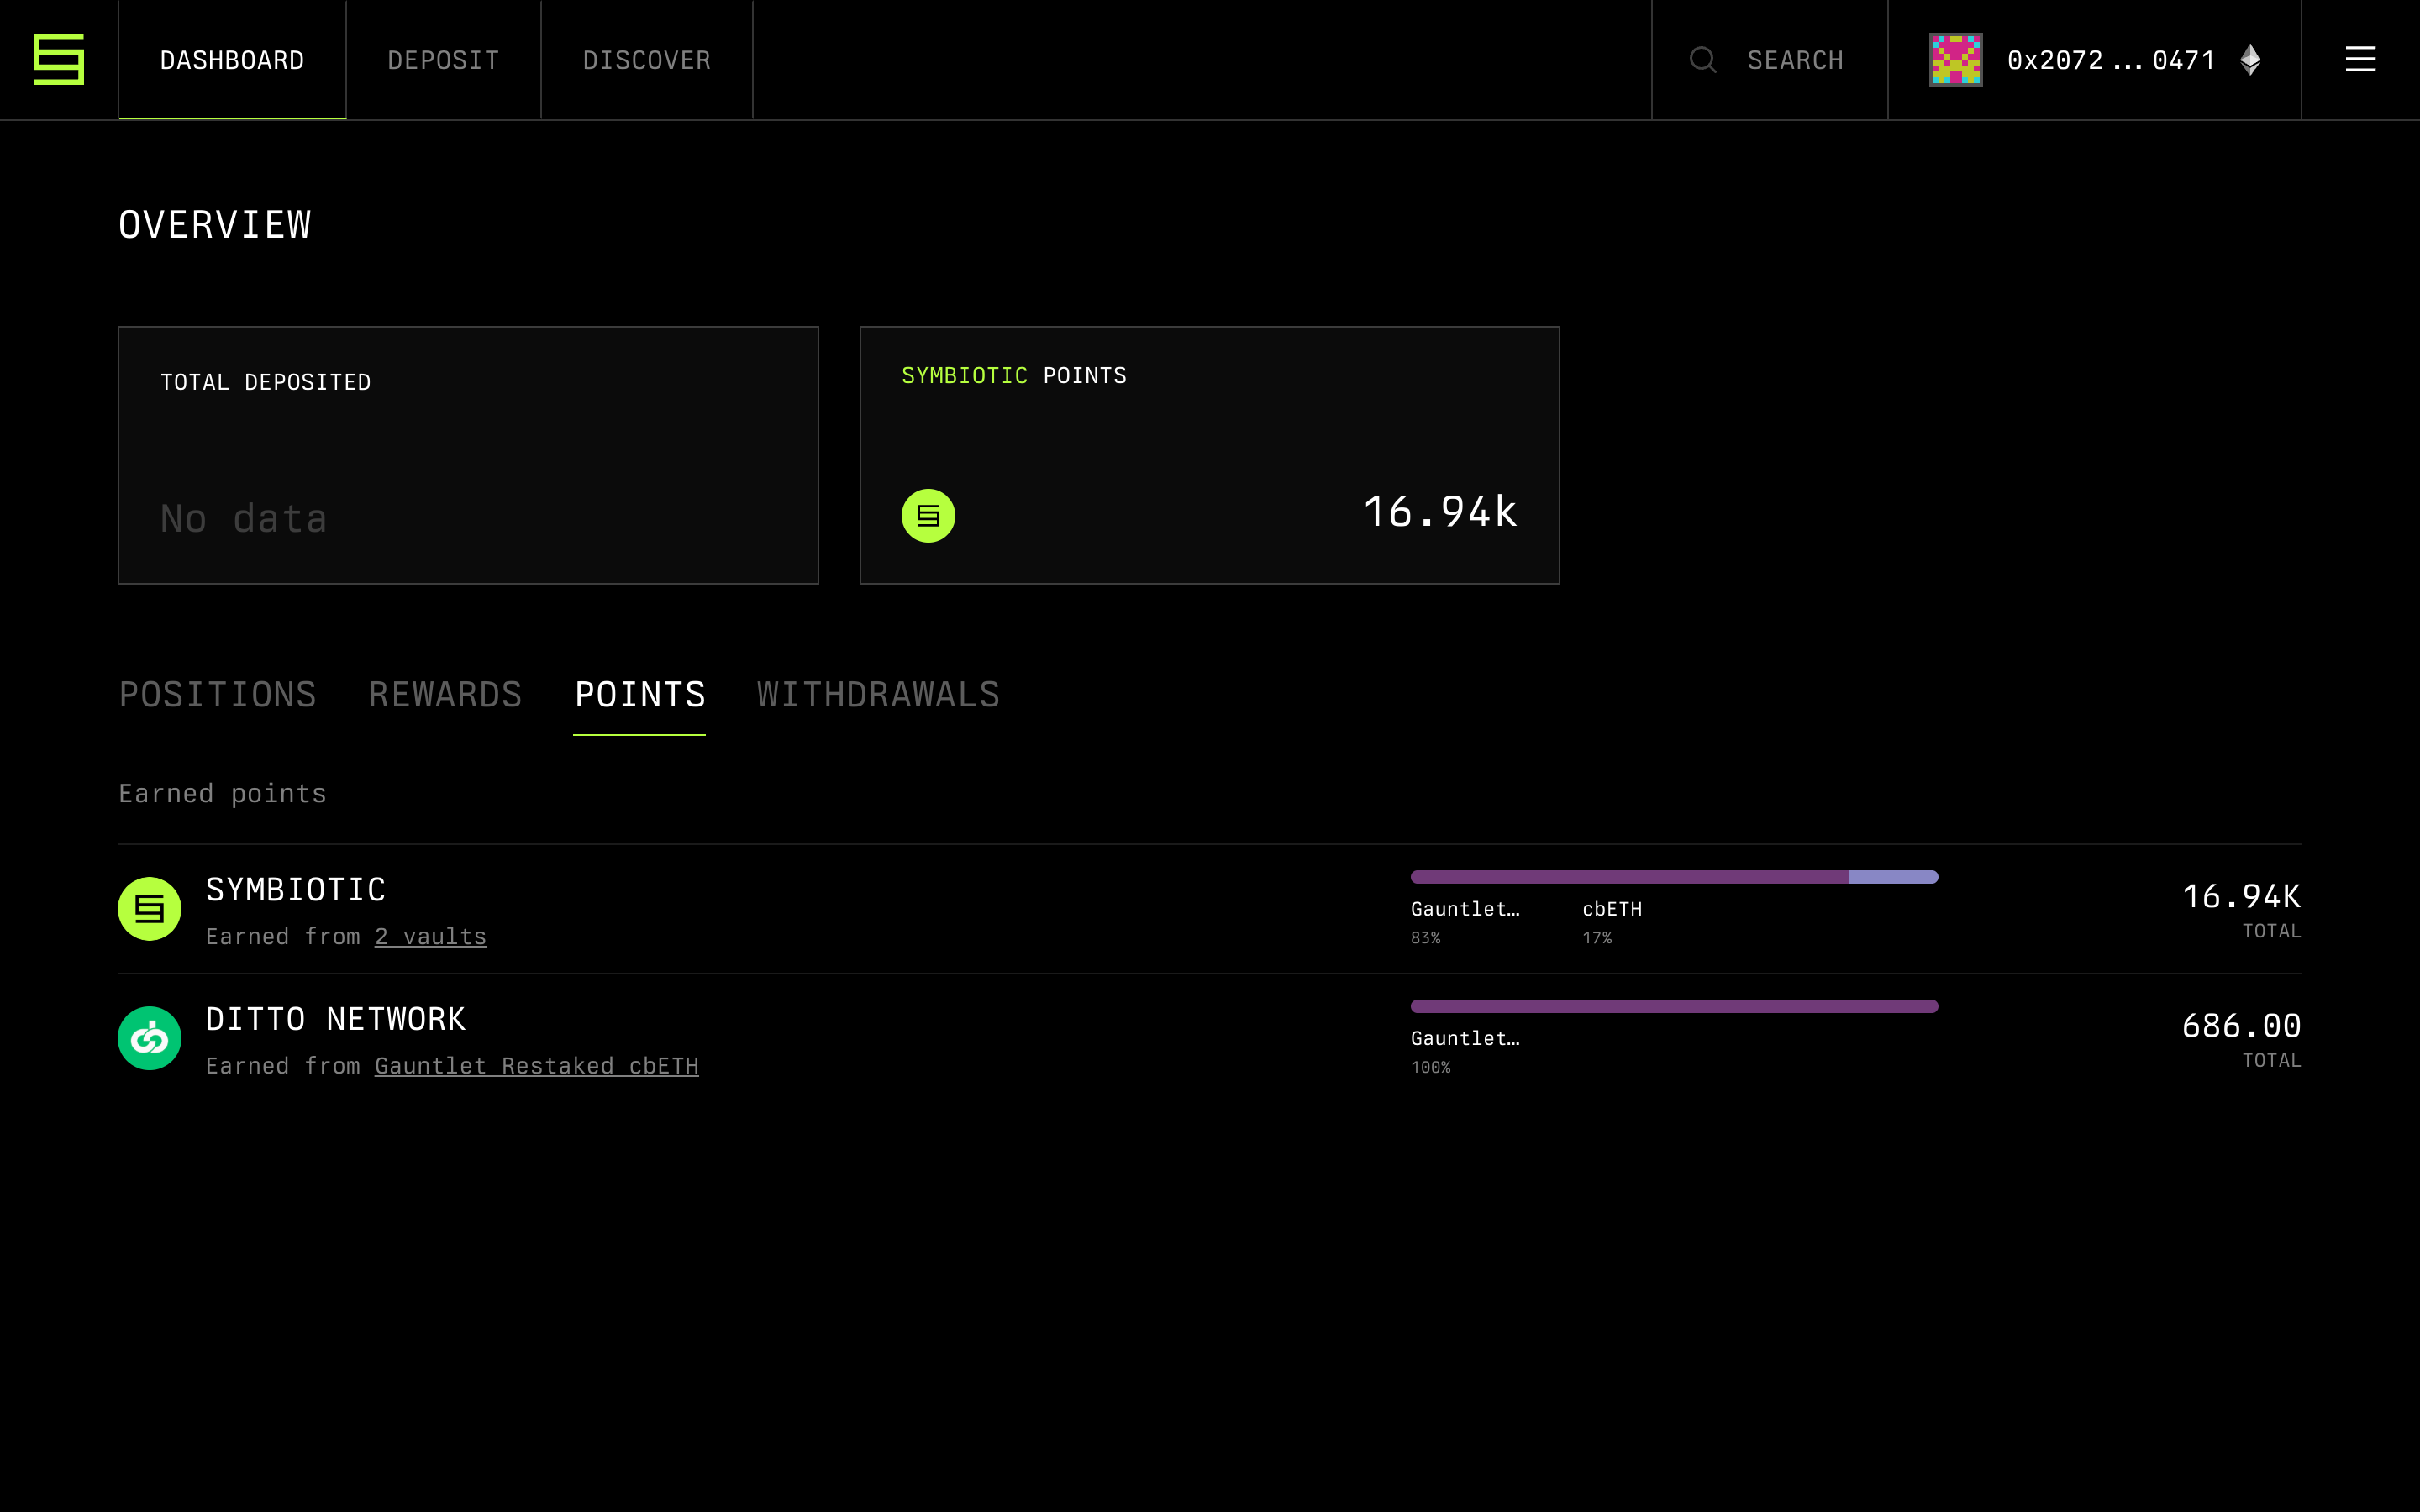Open the hamburger menu icon

2360,60
